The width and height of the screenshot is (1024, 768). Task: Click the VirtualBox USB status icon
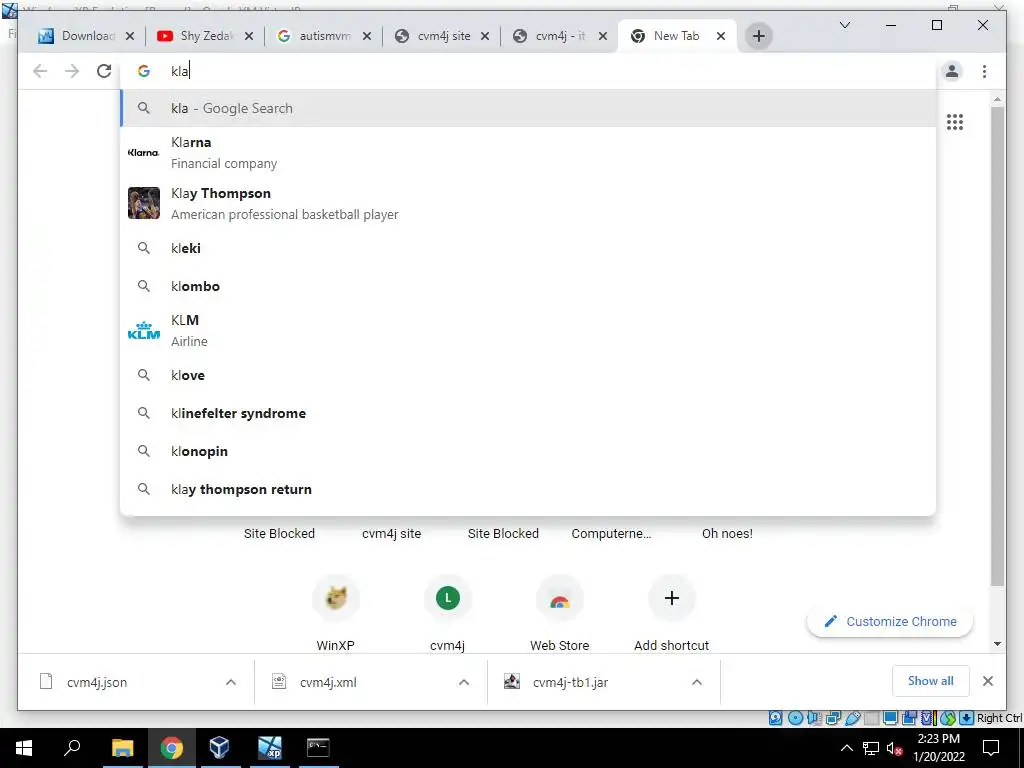click(853, 718)
